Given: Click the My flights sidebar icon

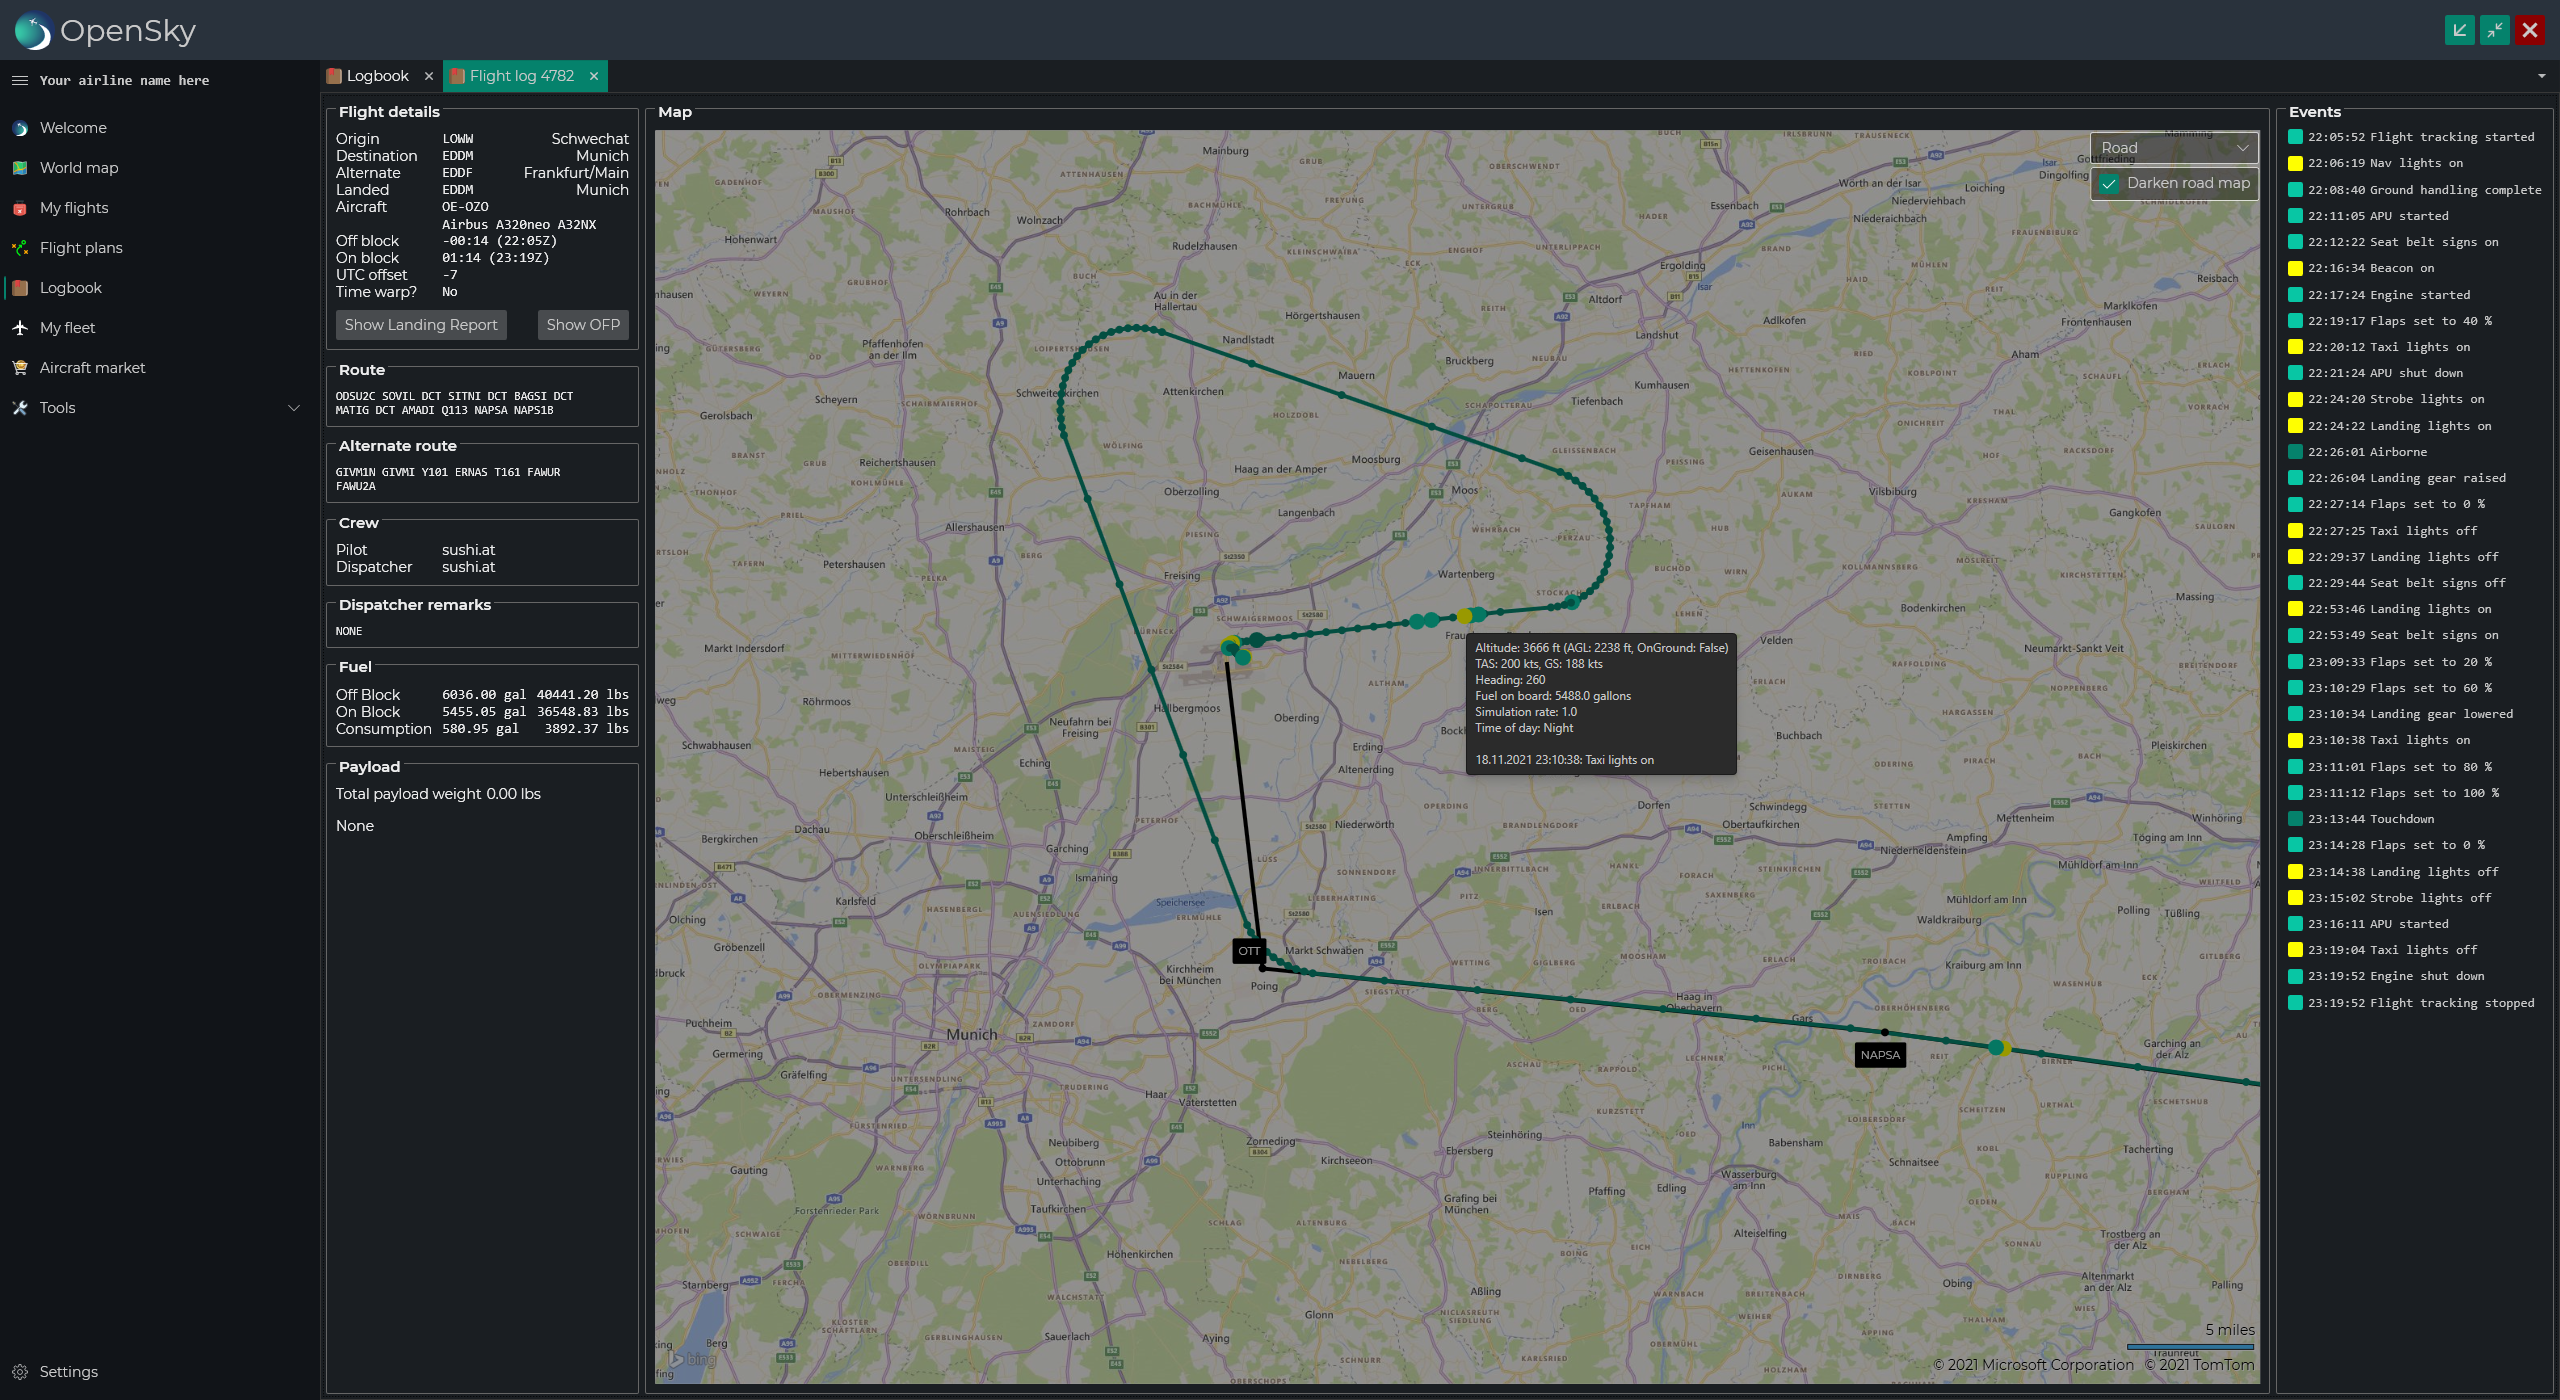Looking at the screenshot, I should tap(20, 208).
